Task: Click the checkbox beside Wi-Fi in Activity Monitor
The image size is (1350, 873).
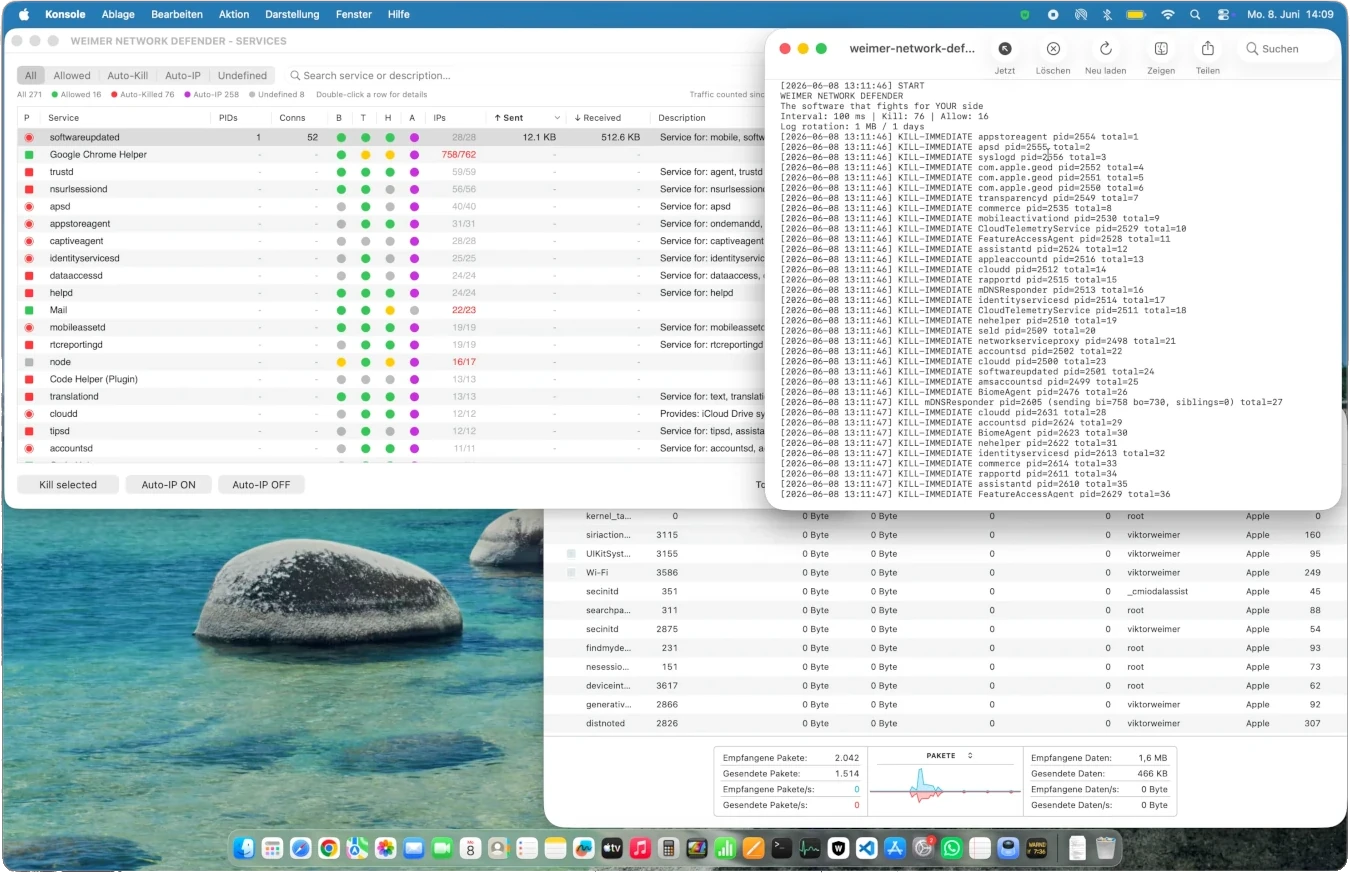Action: pos(571,572)
